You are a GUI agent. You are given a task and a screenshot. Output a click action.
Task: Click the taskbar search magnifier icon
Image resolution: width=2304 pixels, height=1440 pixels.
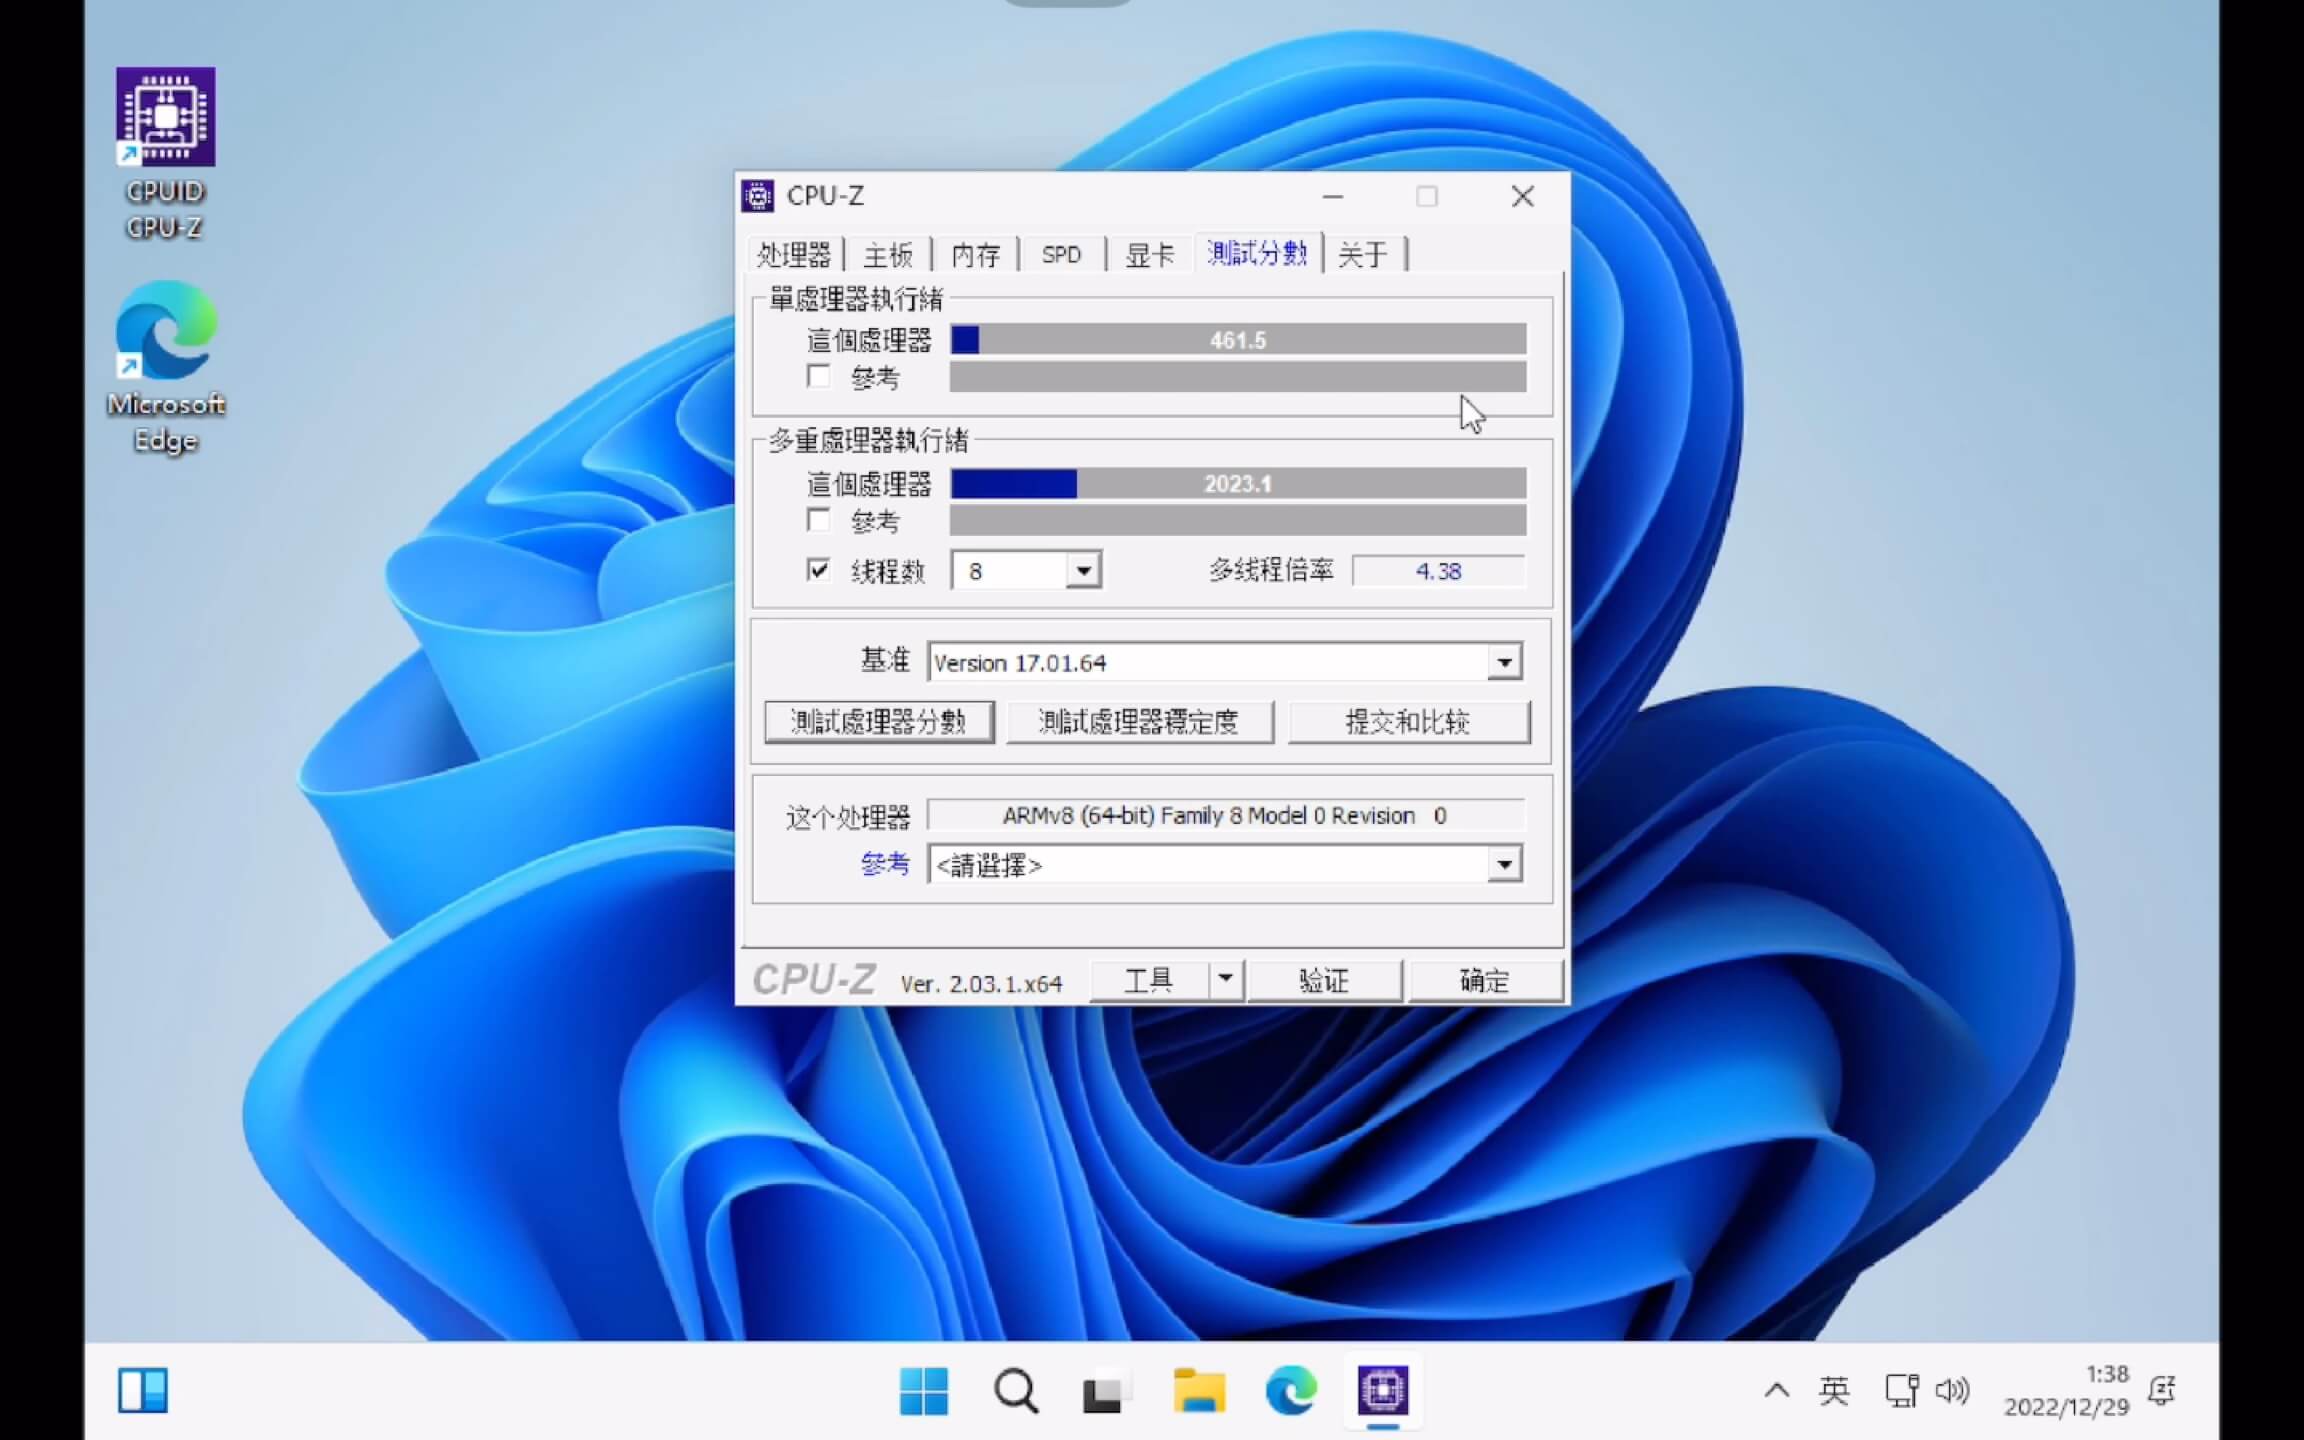coord(1015,1391)
